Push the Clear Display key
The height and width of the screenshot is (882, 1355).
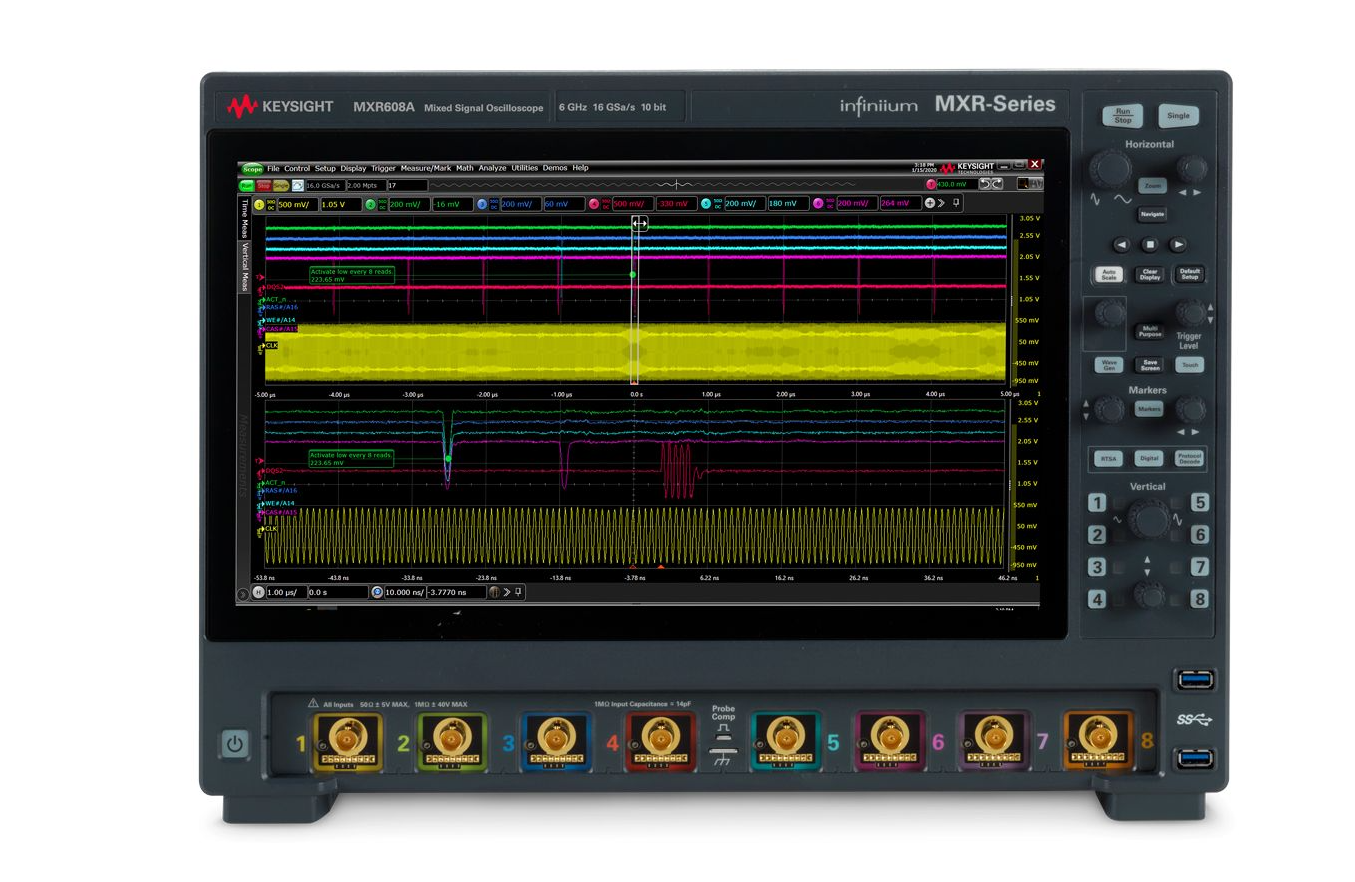click(1150, 273)
